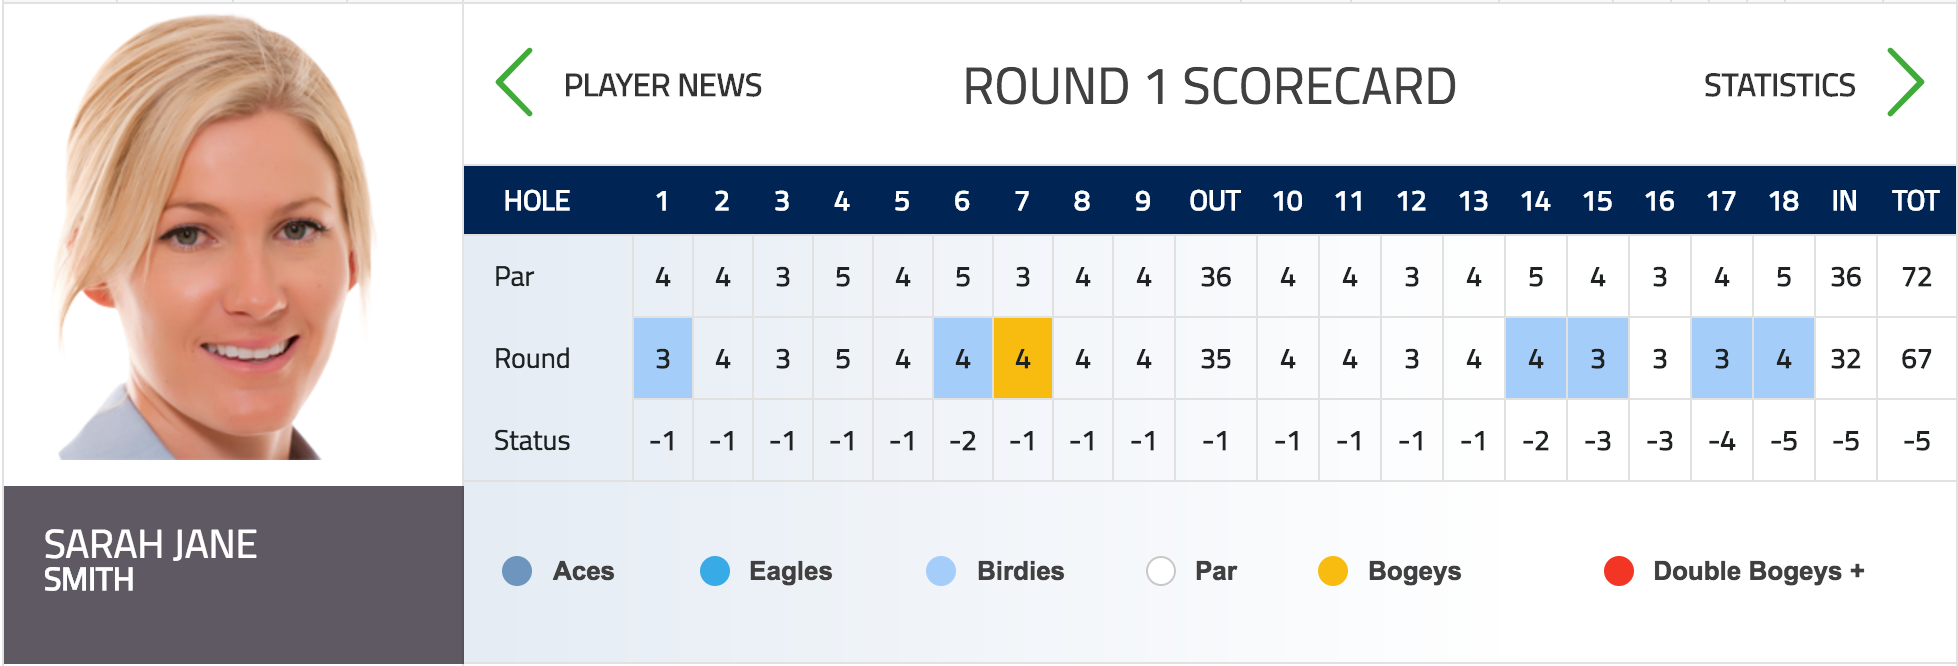Open the Statistics section

coord(1779,86)
